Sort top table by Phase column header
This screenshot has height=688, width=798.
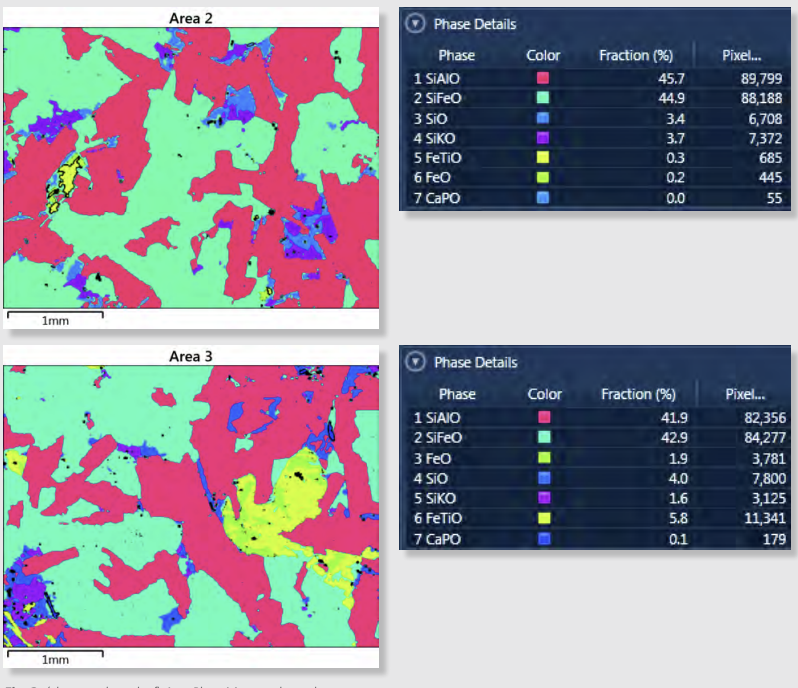click(x=457, y=55)
